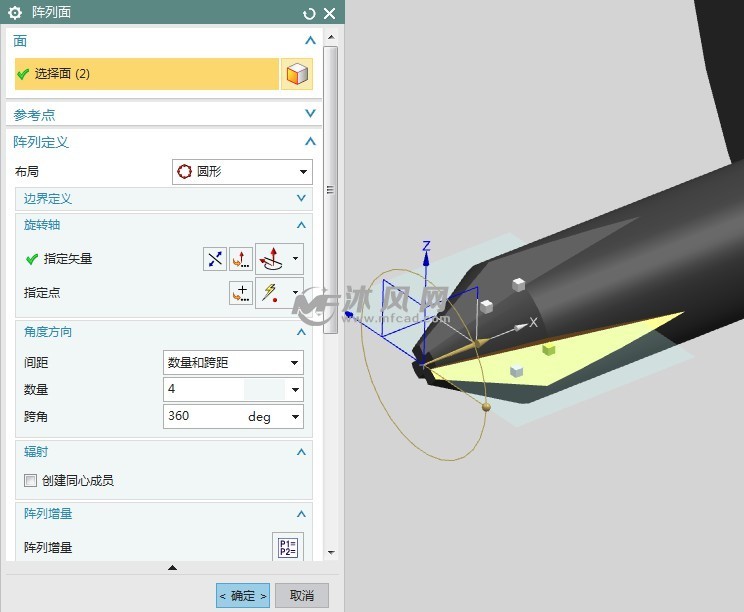Click the Z axis arrowhead in the viewport
Screen dimensions: 744x612
pyautogui.click(x=426, y=259)
